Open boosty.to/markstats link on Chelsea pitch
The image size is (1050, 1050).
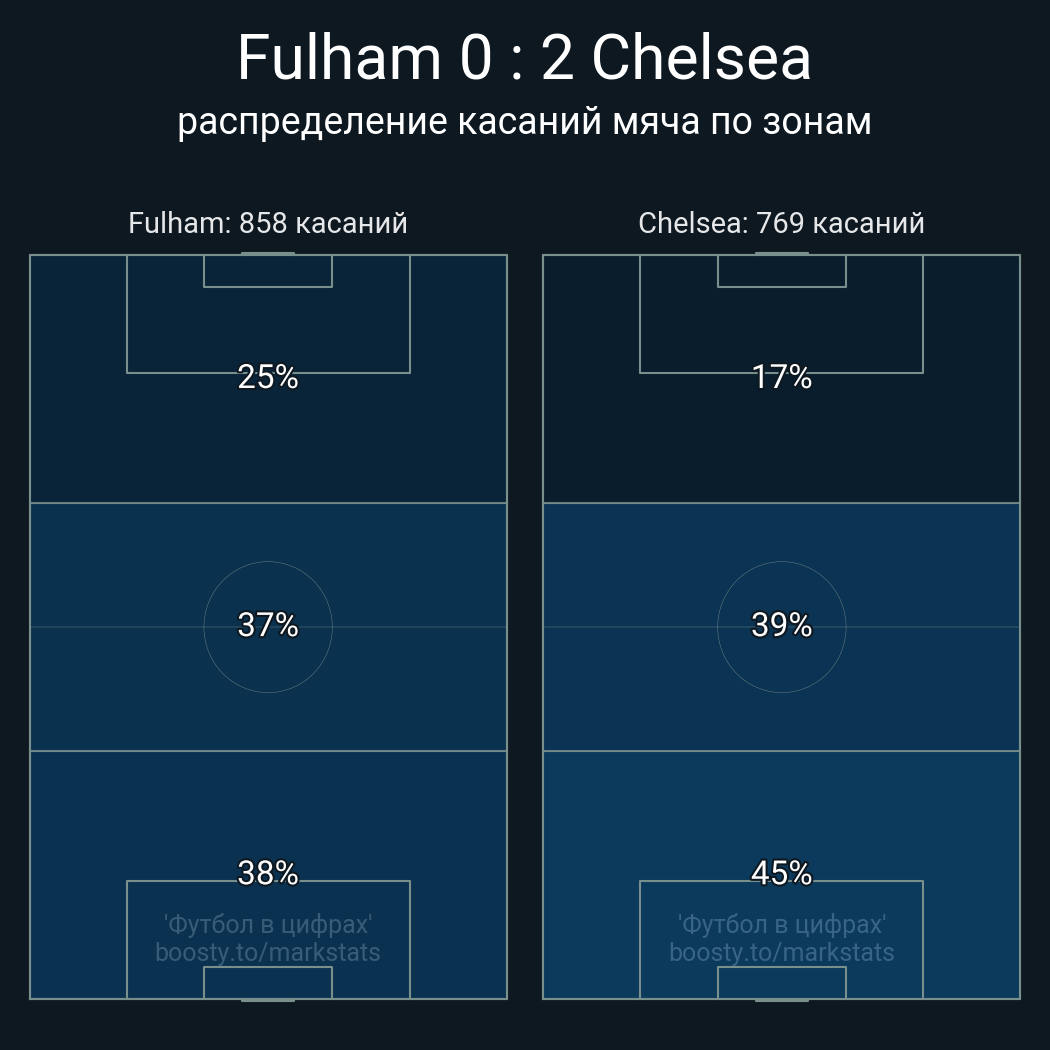[781, 952]
